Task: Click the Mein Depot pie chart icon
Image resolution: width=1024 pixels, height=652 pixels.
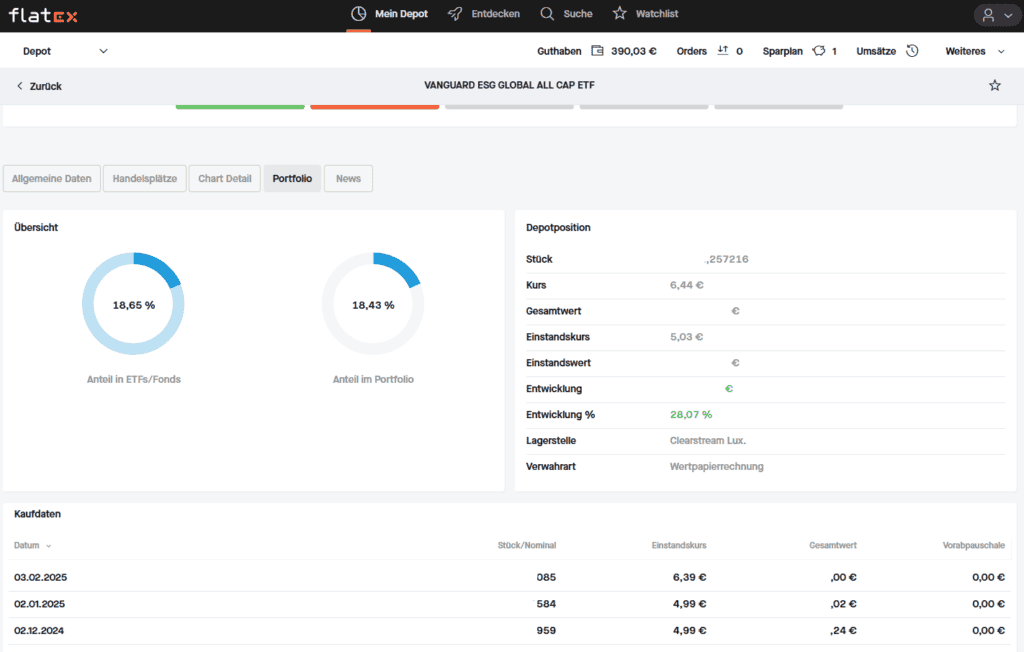Action: pos(359,14)
